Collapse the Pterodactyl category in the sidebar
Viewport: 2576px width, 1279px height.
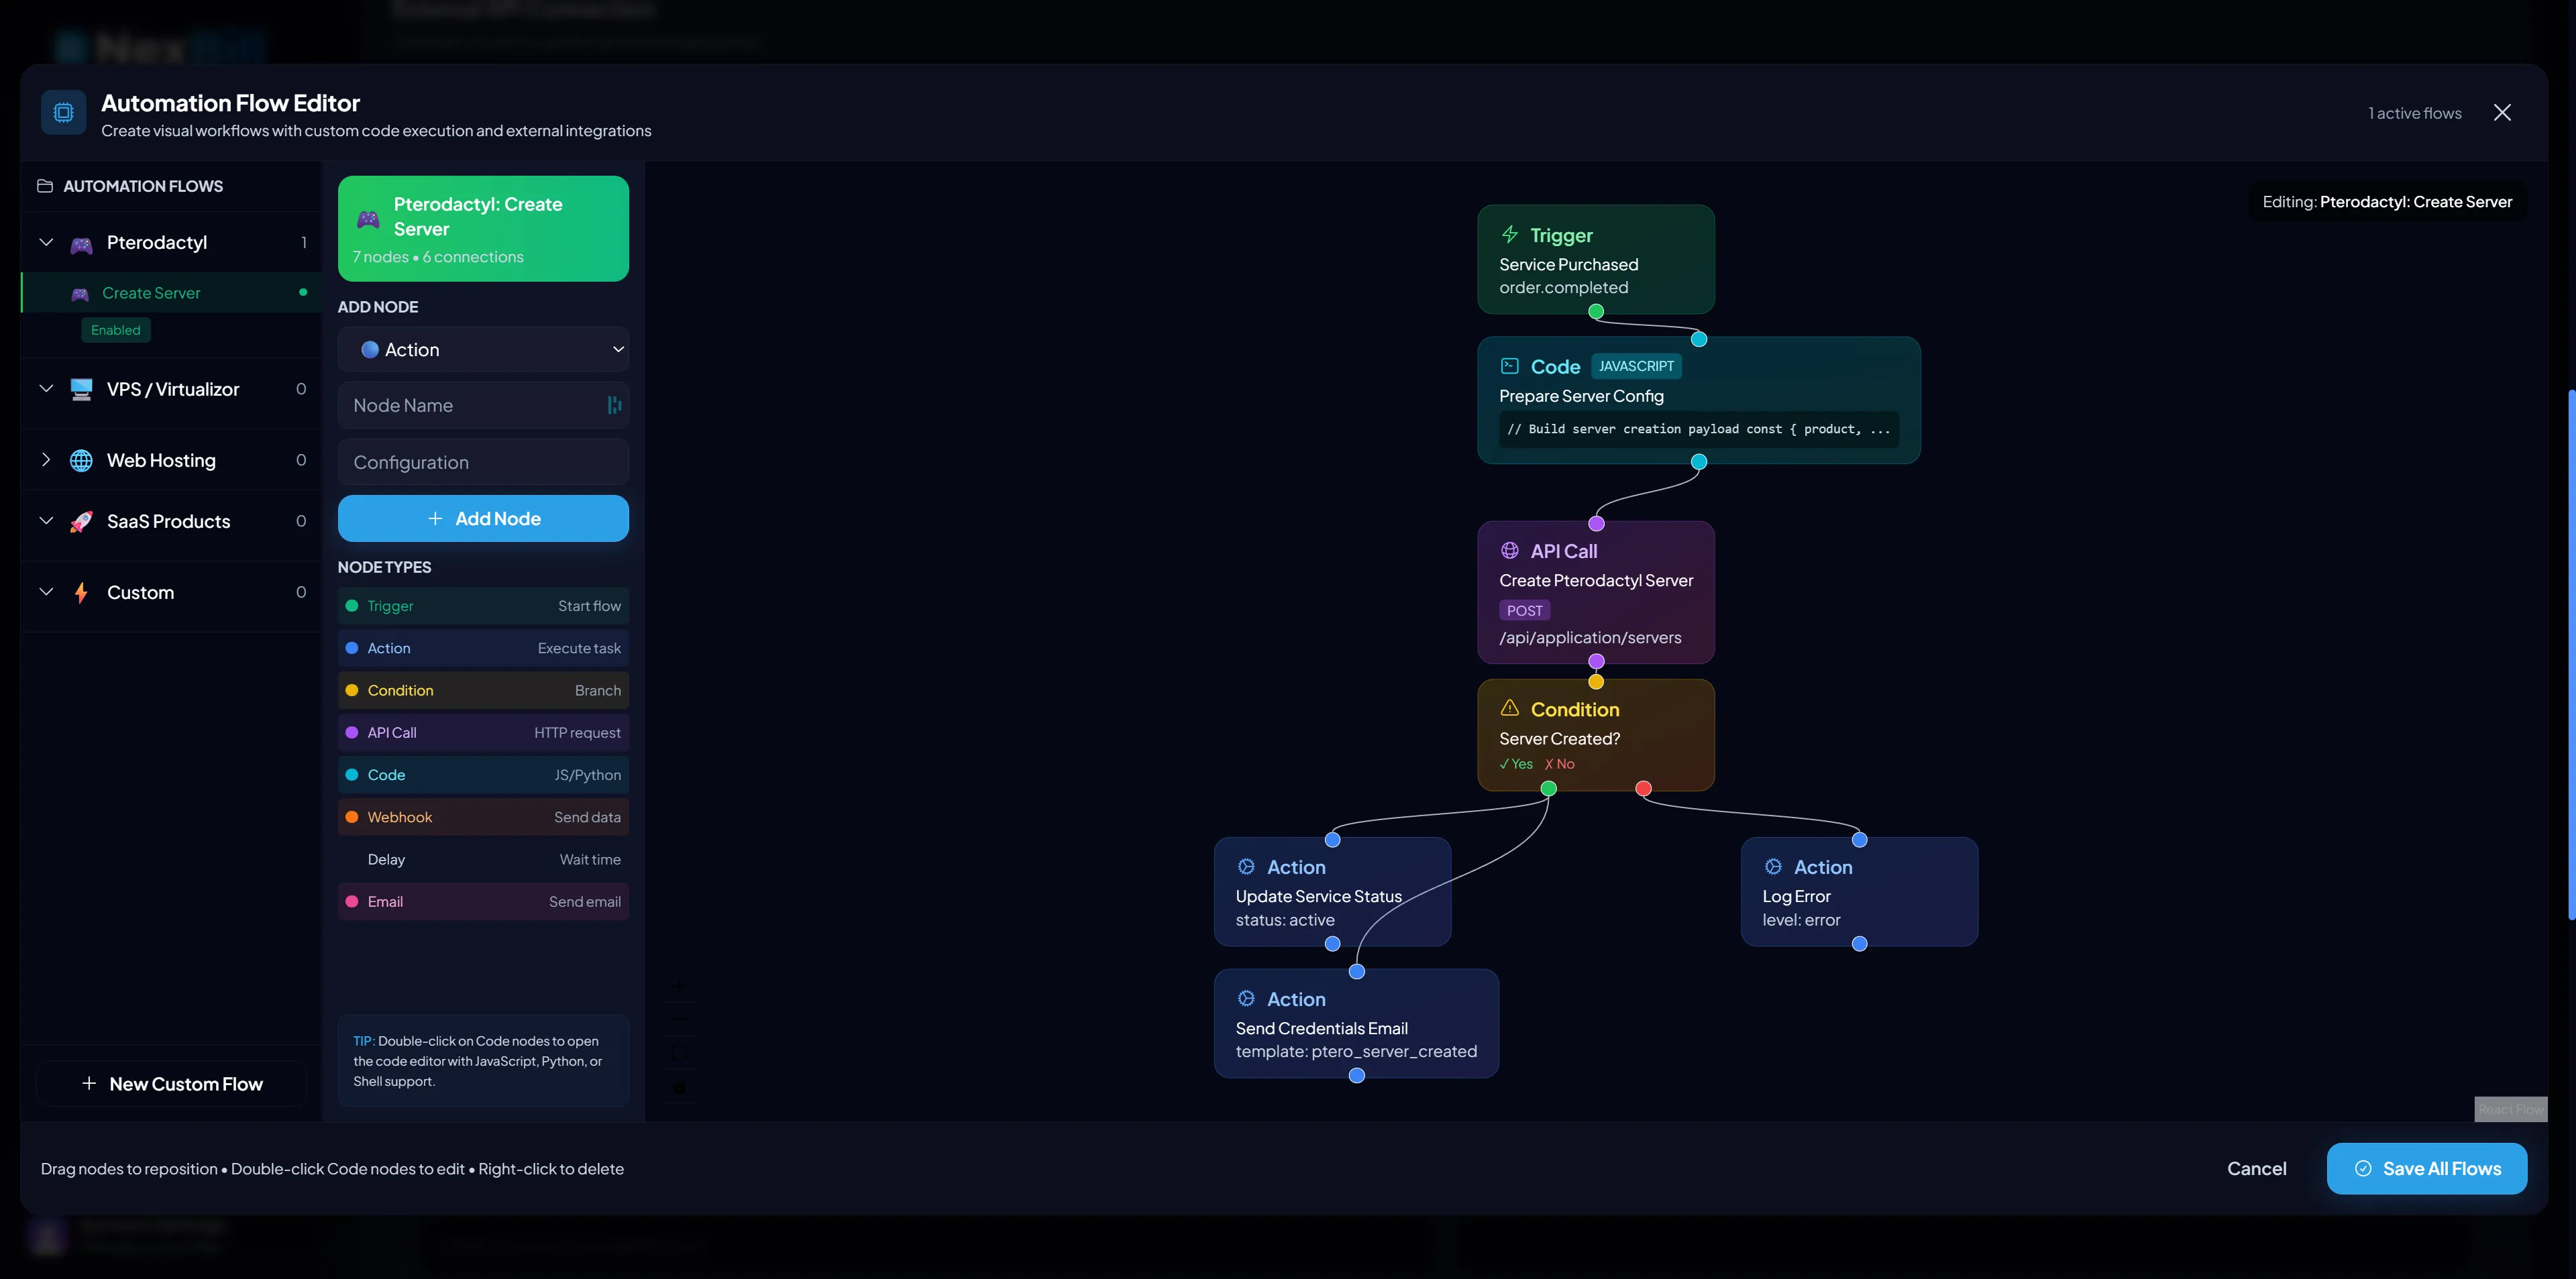click(45, 242)
